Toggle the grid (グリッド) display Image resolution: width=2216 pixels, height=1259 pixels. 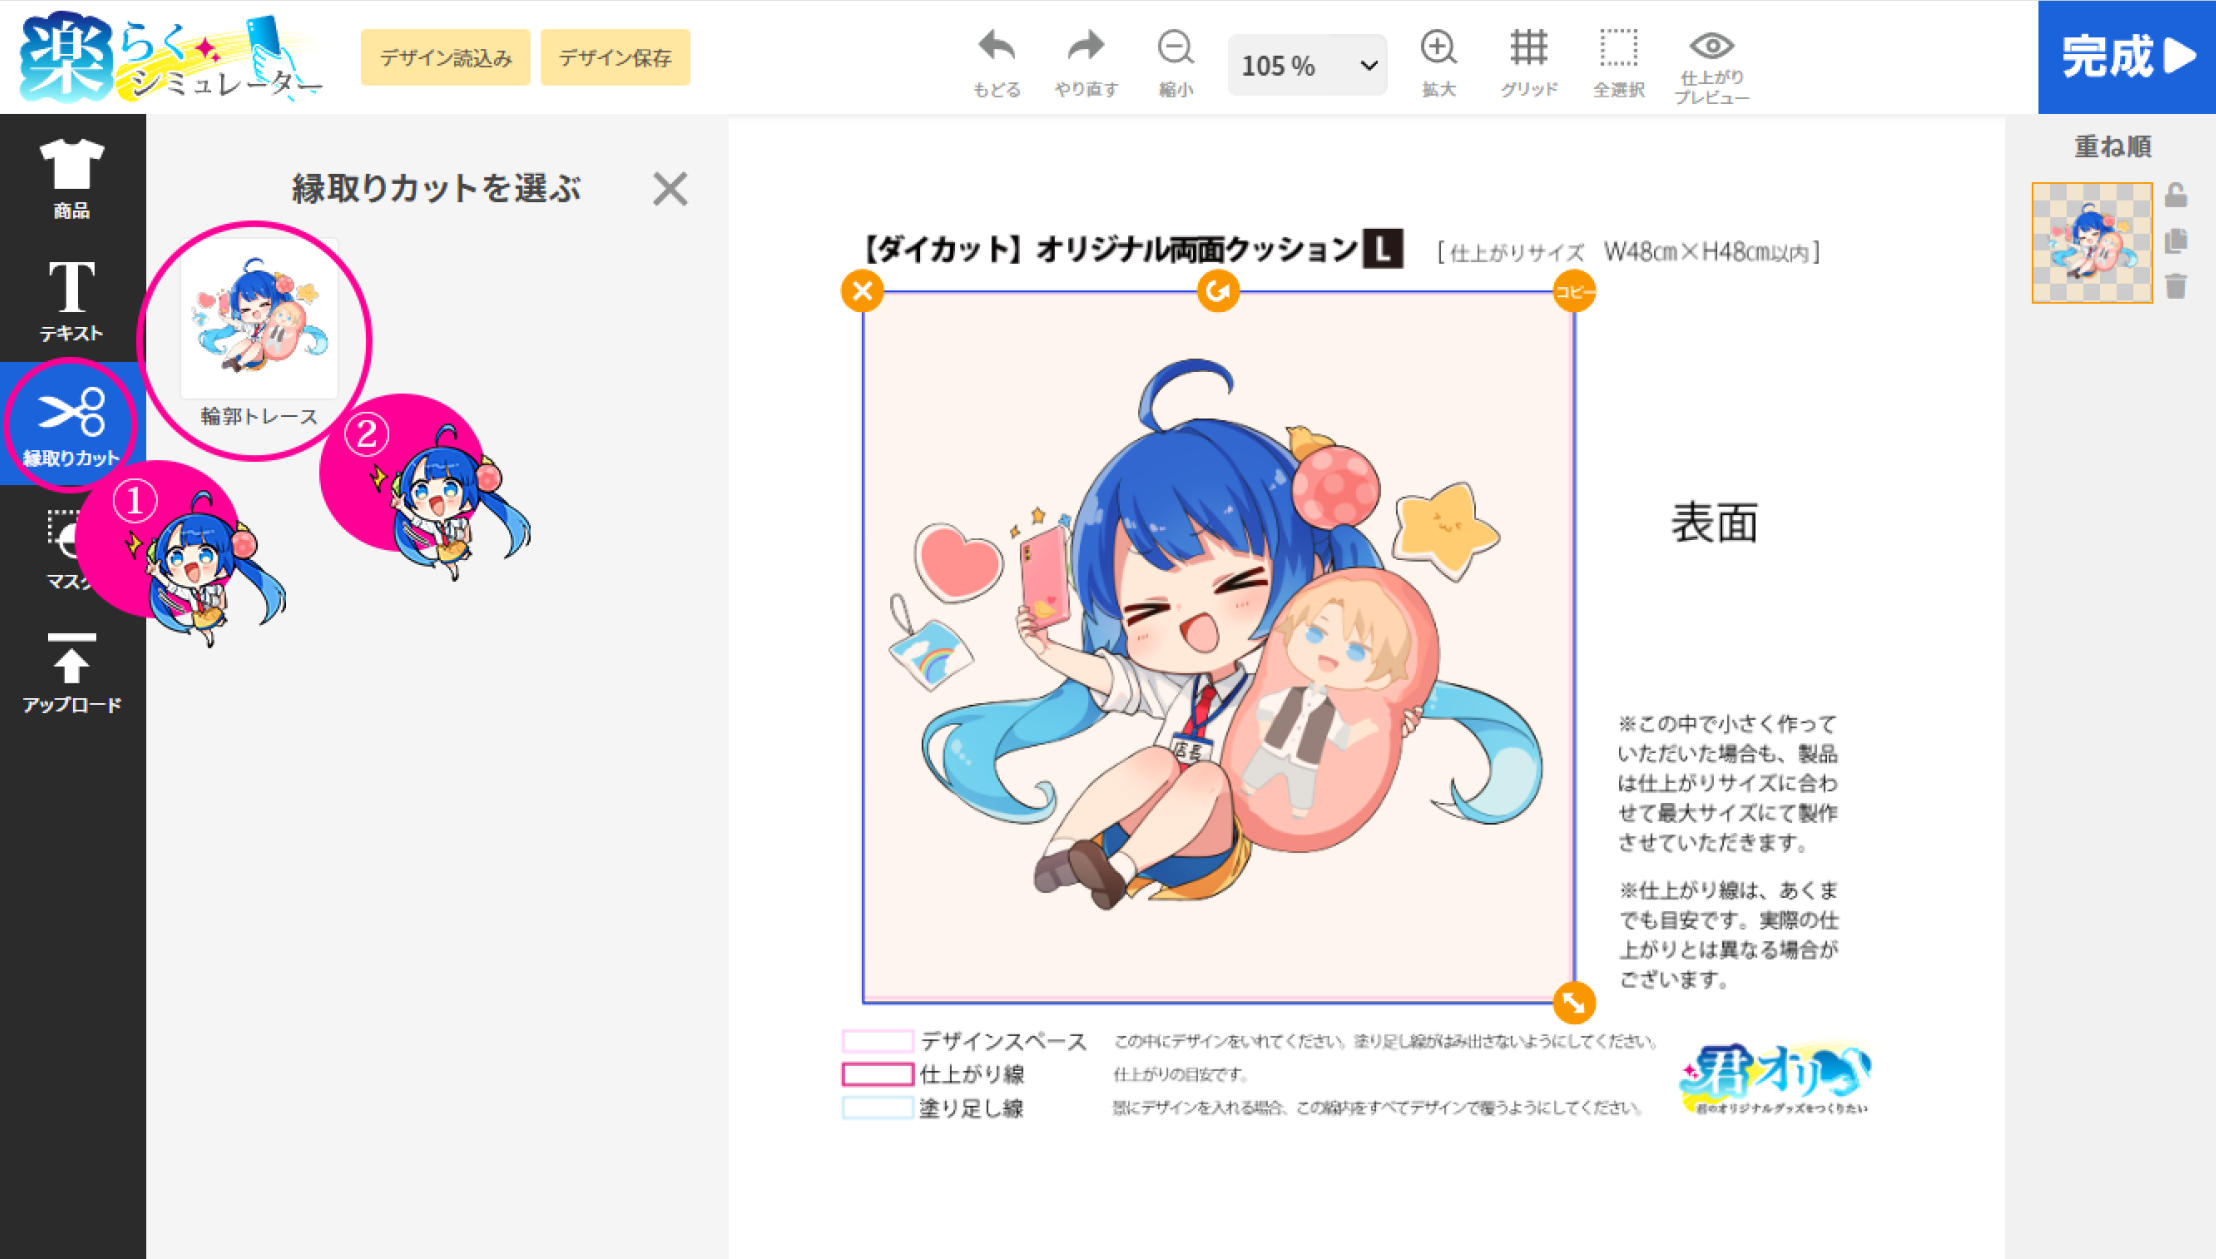pyautogui.click(x=1528, y=48)
